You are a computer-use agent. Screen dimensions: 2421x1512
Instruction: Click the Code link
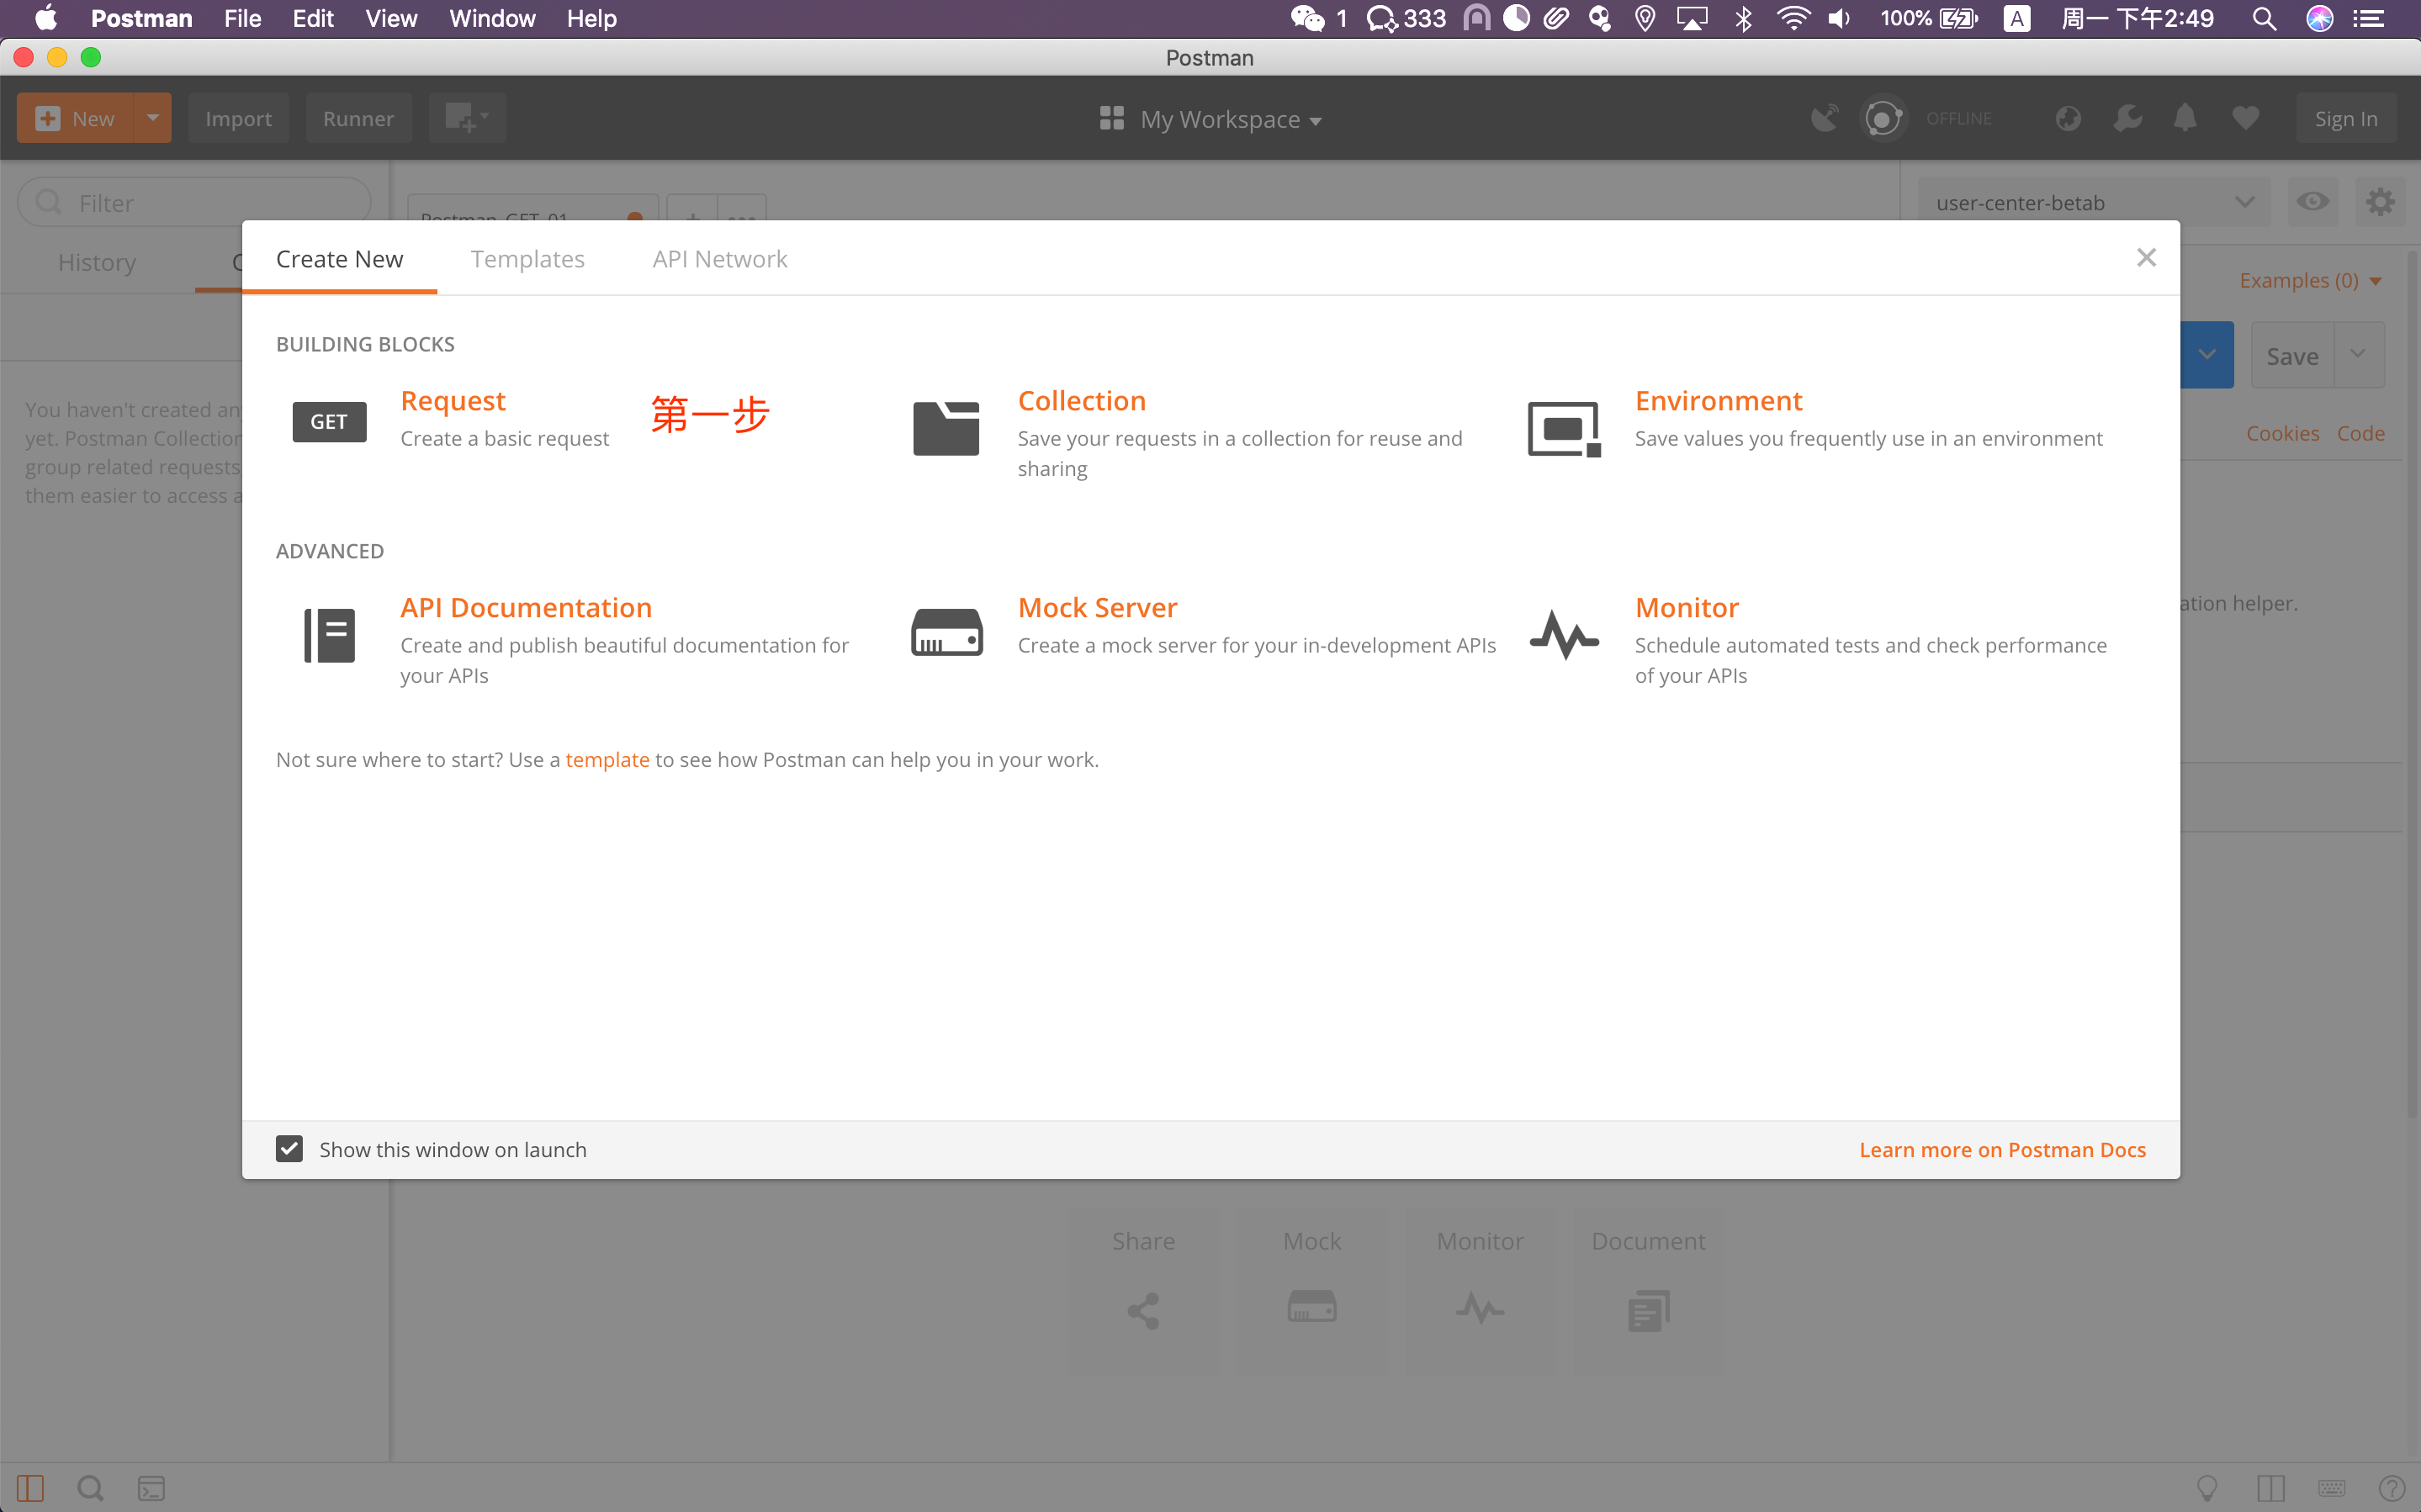click(x=2360, y=433)
